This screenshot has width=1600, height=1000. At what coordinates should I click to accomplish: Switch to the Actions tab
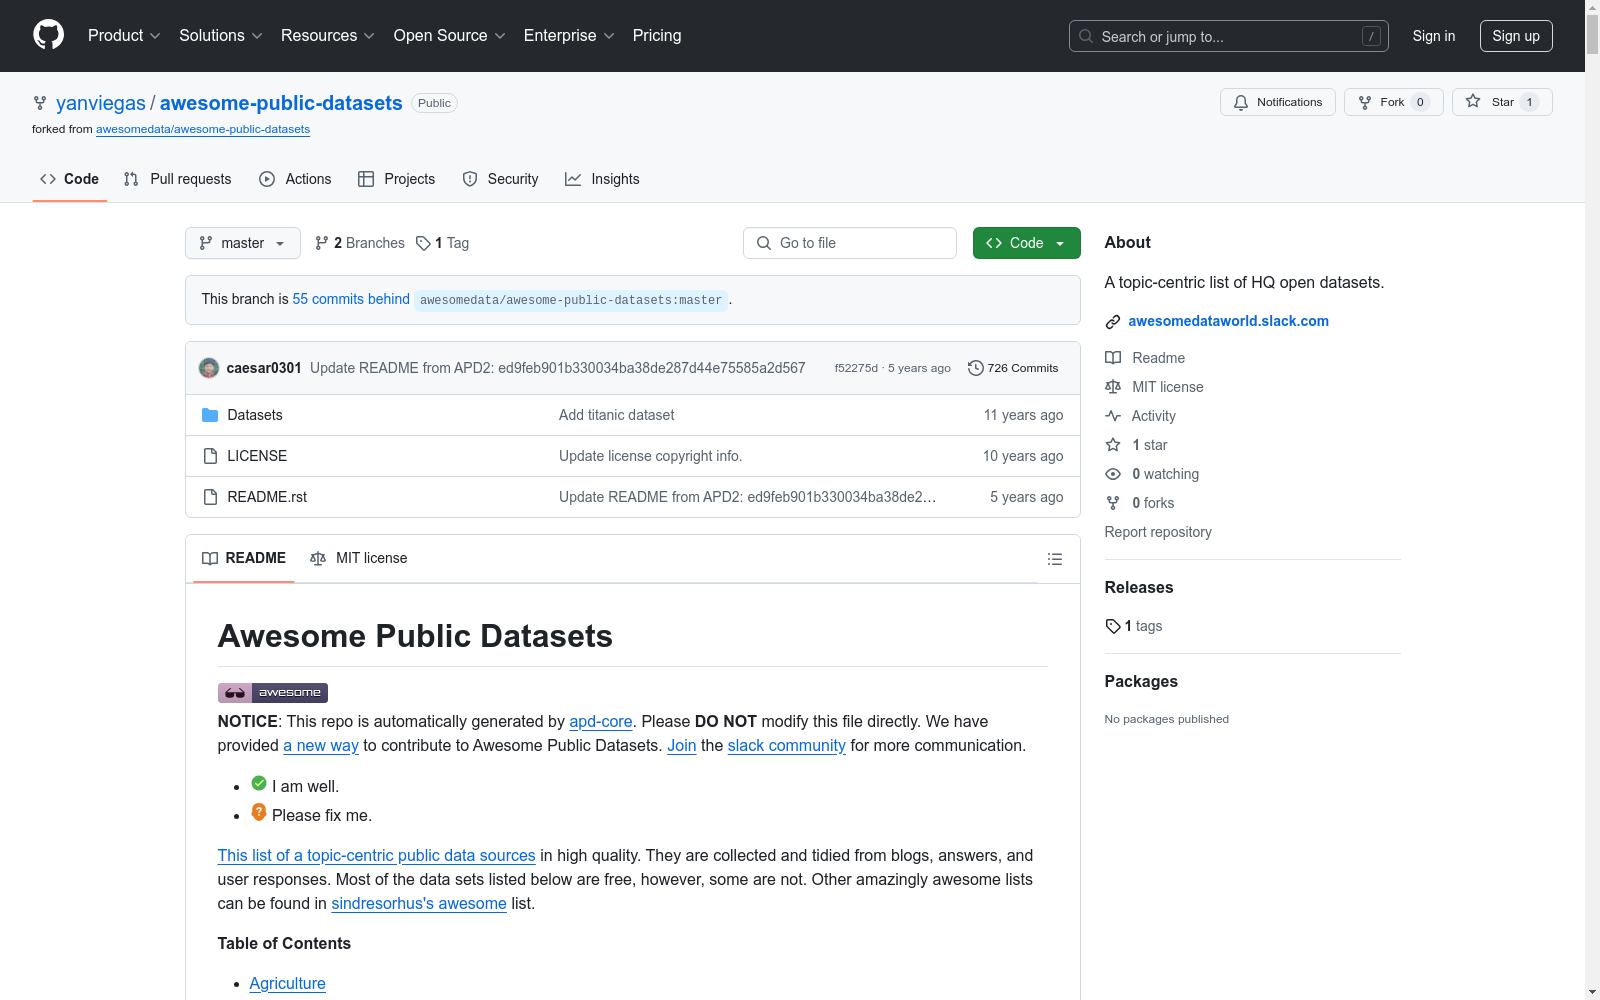point(295,179)
